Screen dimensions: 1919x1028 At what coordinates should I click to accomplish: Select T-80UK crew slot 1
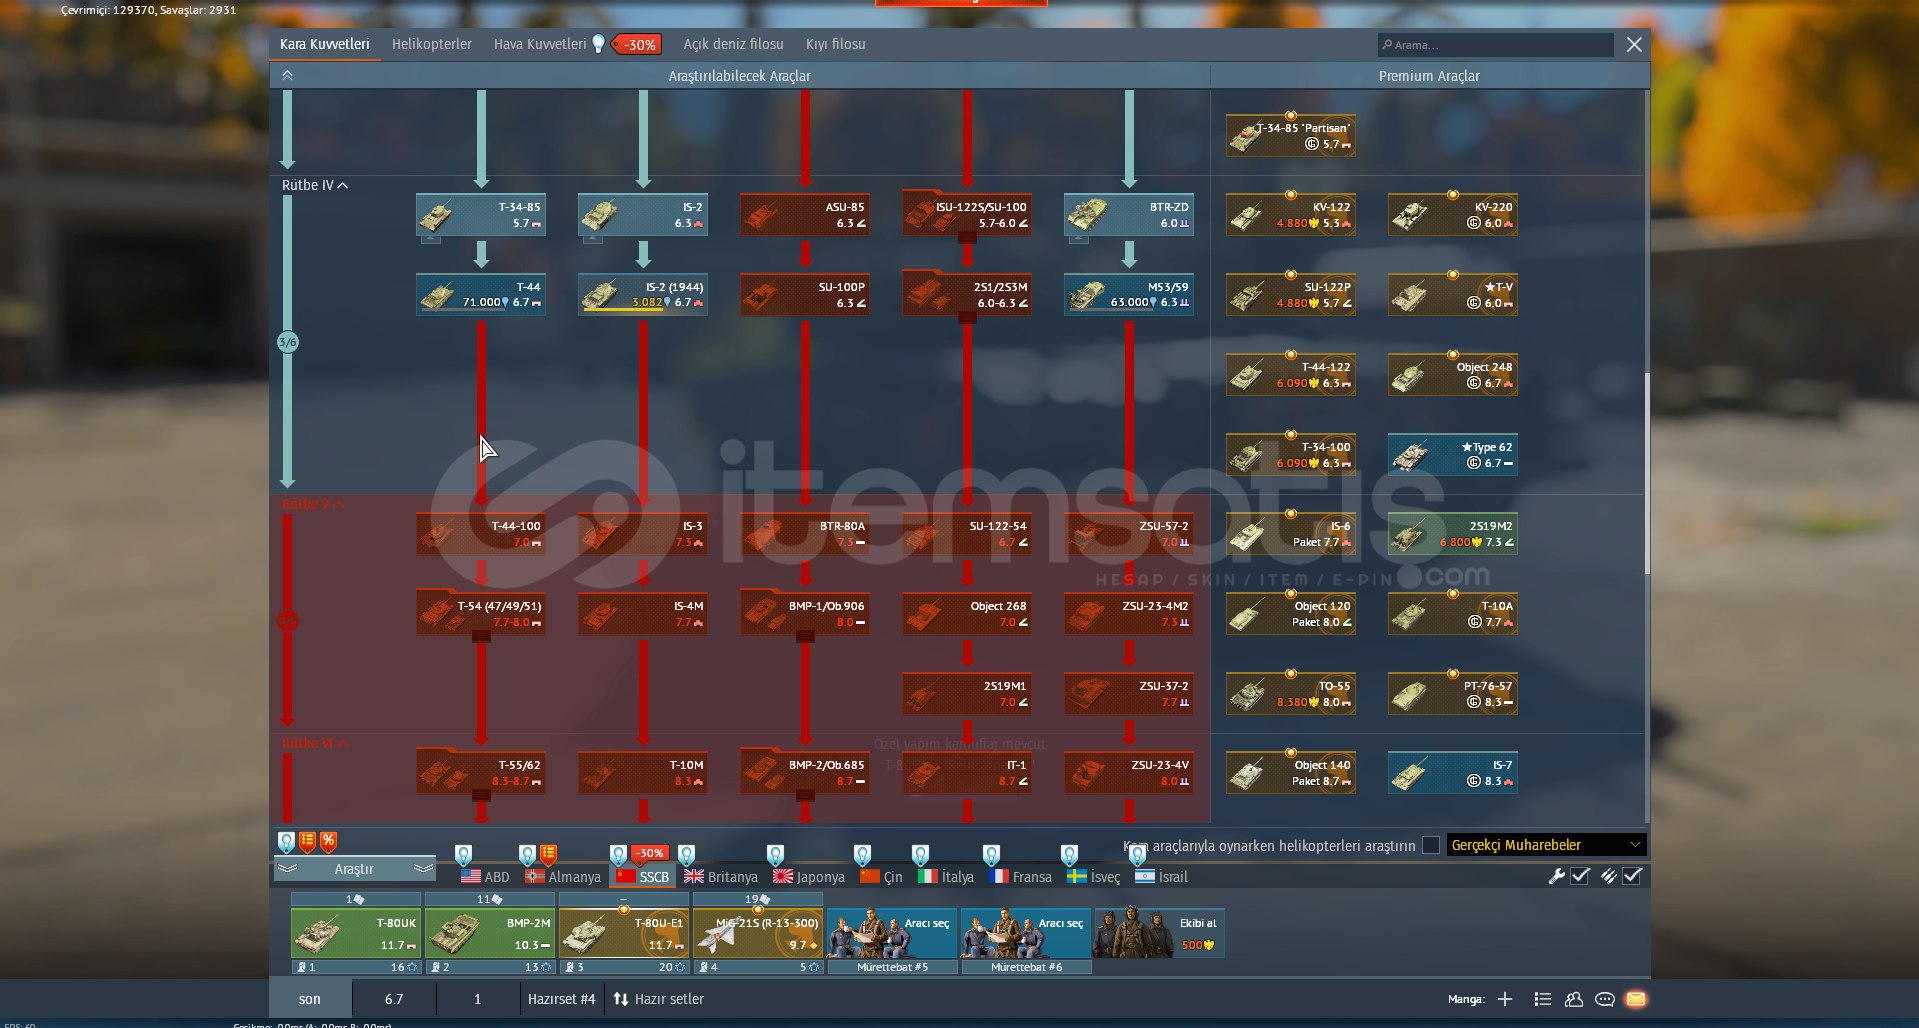point(355,934)
